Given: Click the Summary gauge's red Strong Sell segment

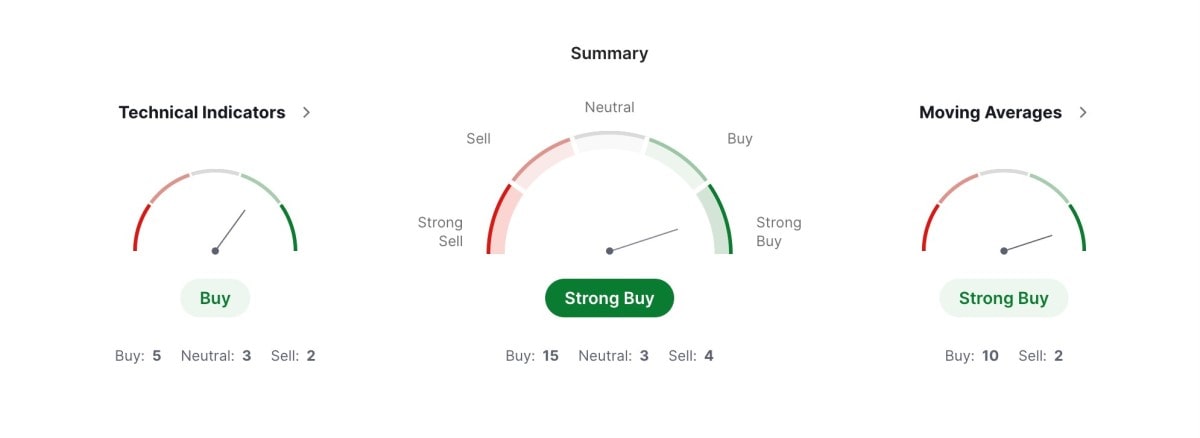Looking at the screenshot, I should (x=497, y=220).
